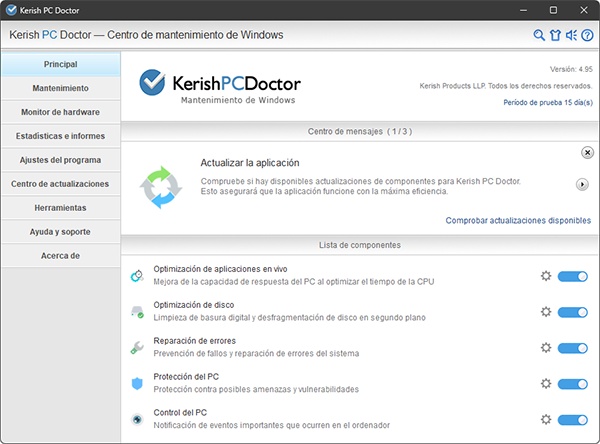Turn off the Optimización de disco switch
This screenshot has width=600, height=444.
pyautogui.click(x=573, y=312)
